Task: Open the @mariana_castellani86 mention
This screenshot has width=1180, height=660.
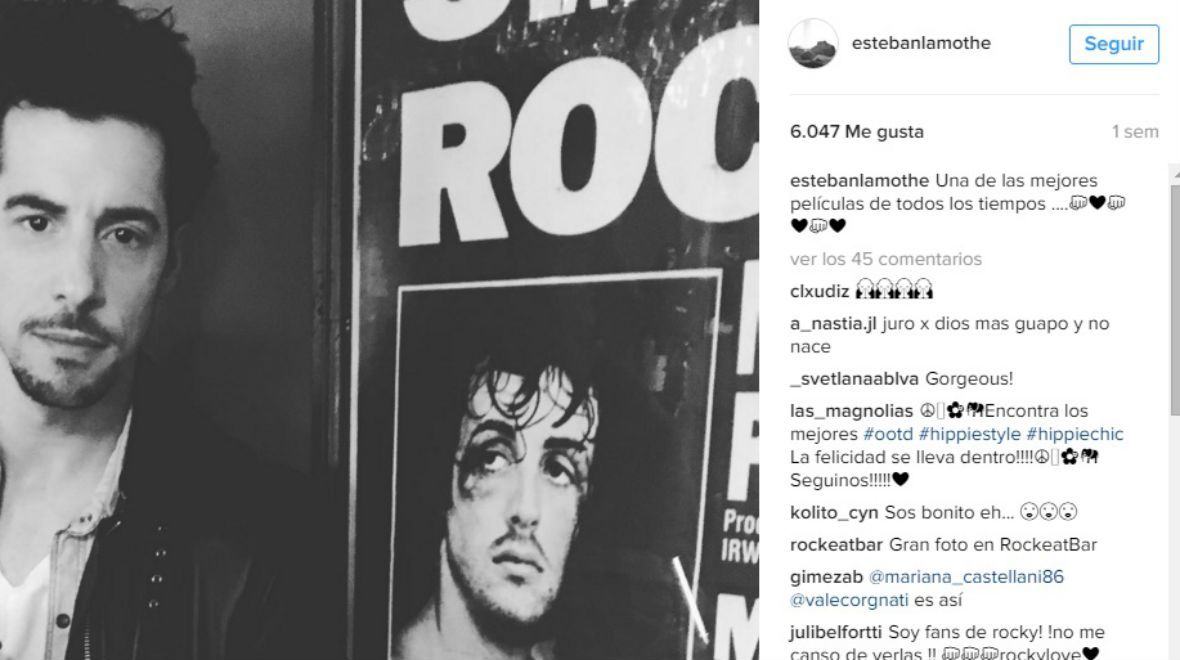Action: pos(966,577)
